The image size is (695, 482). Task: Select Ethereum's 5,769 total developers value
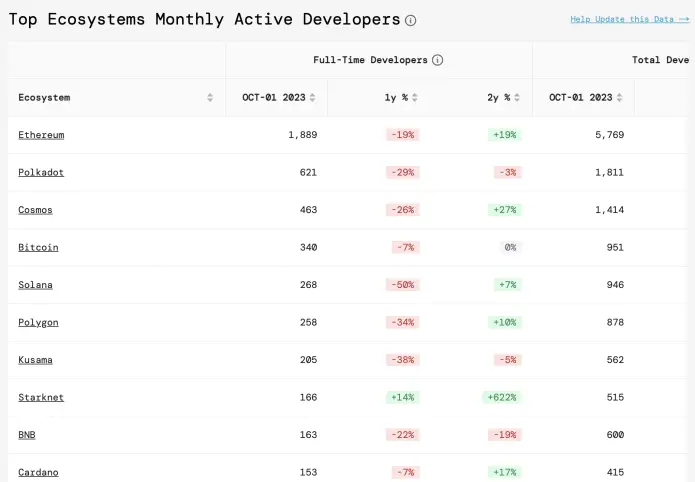609,135
